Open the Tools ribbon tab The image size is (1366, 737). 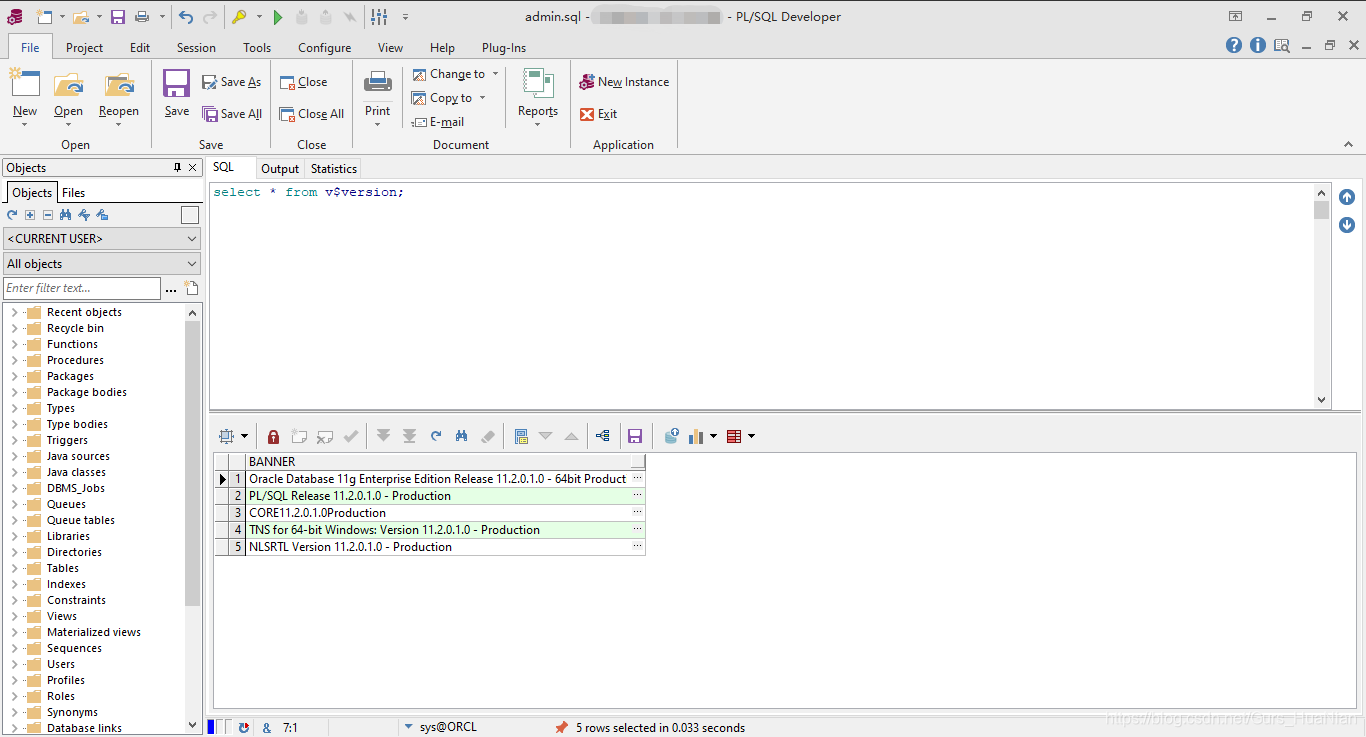pos(257,47)
